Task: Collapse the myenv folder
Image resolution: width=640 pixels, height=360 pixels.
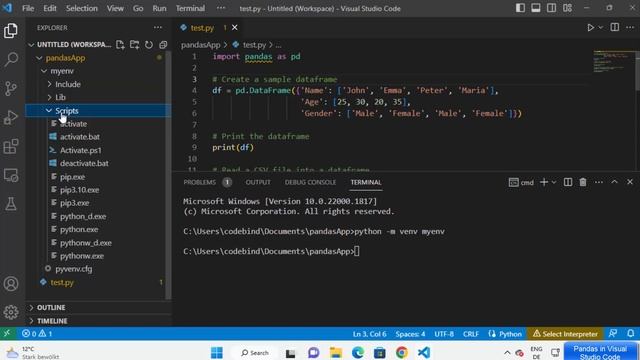Action: (44, 71)
